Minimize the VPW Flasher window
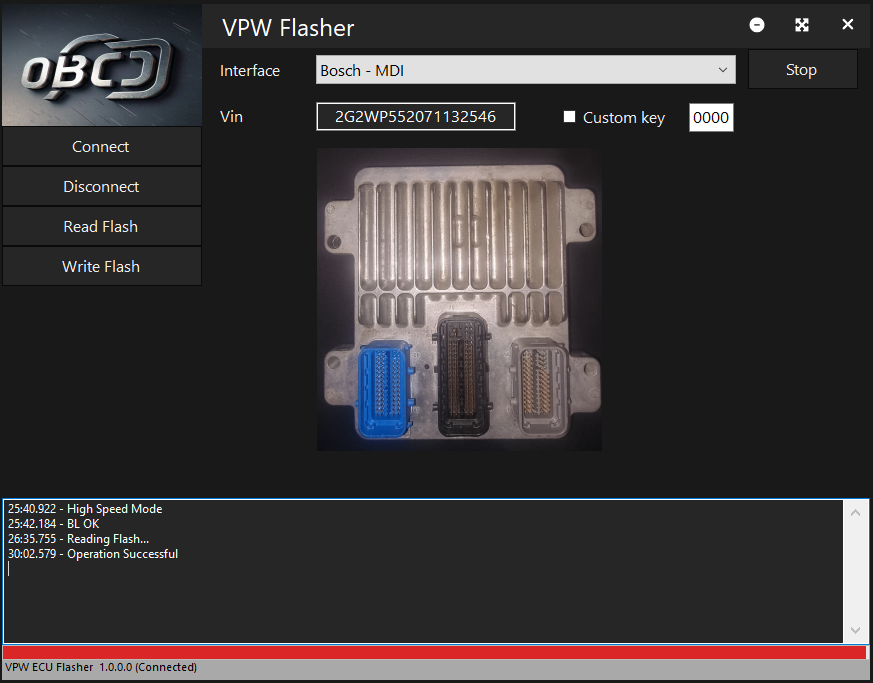This screenshot has width=873, height=683. tap(757, 25)
